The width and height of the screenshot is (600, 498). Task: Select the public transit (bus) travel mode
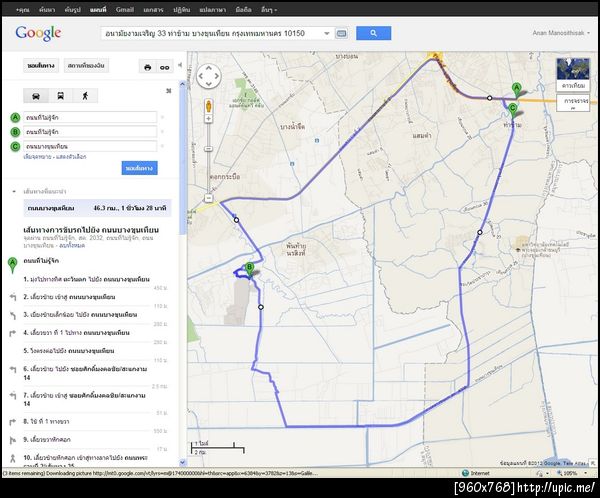click(x=60, y=96)
